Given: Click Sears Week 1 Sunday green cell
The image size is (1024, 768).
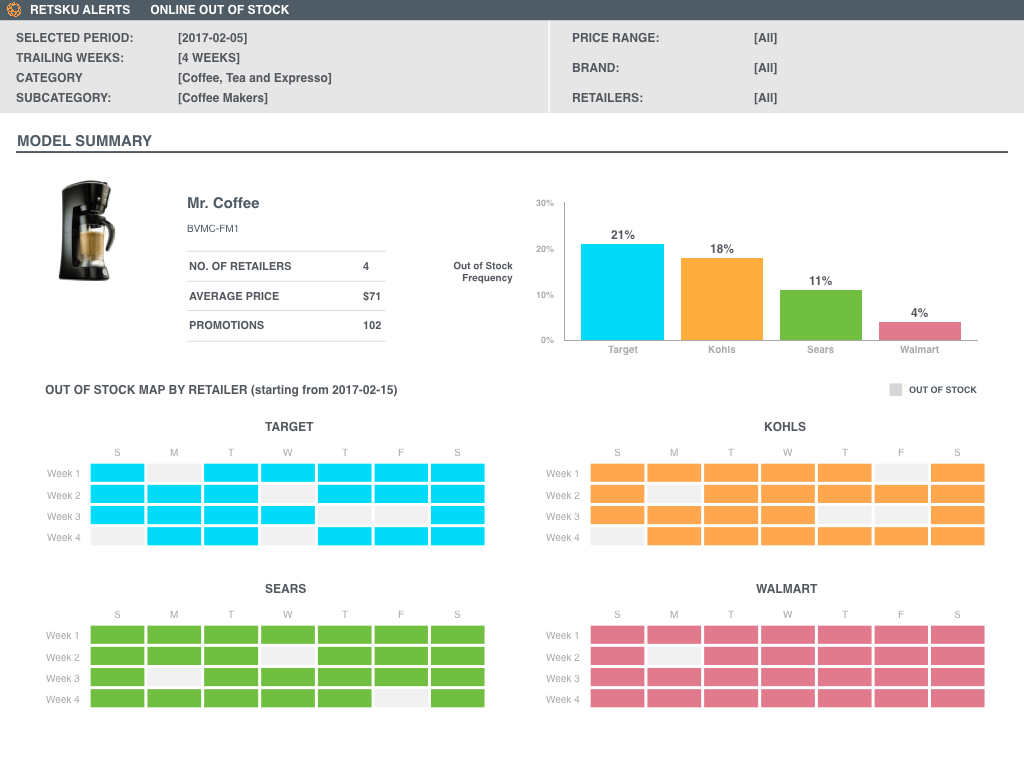Looking at the screenshot, I should (118, 635).
